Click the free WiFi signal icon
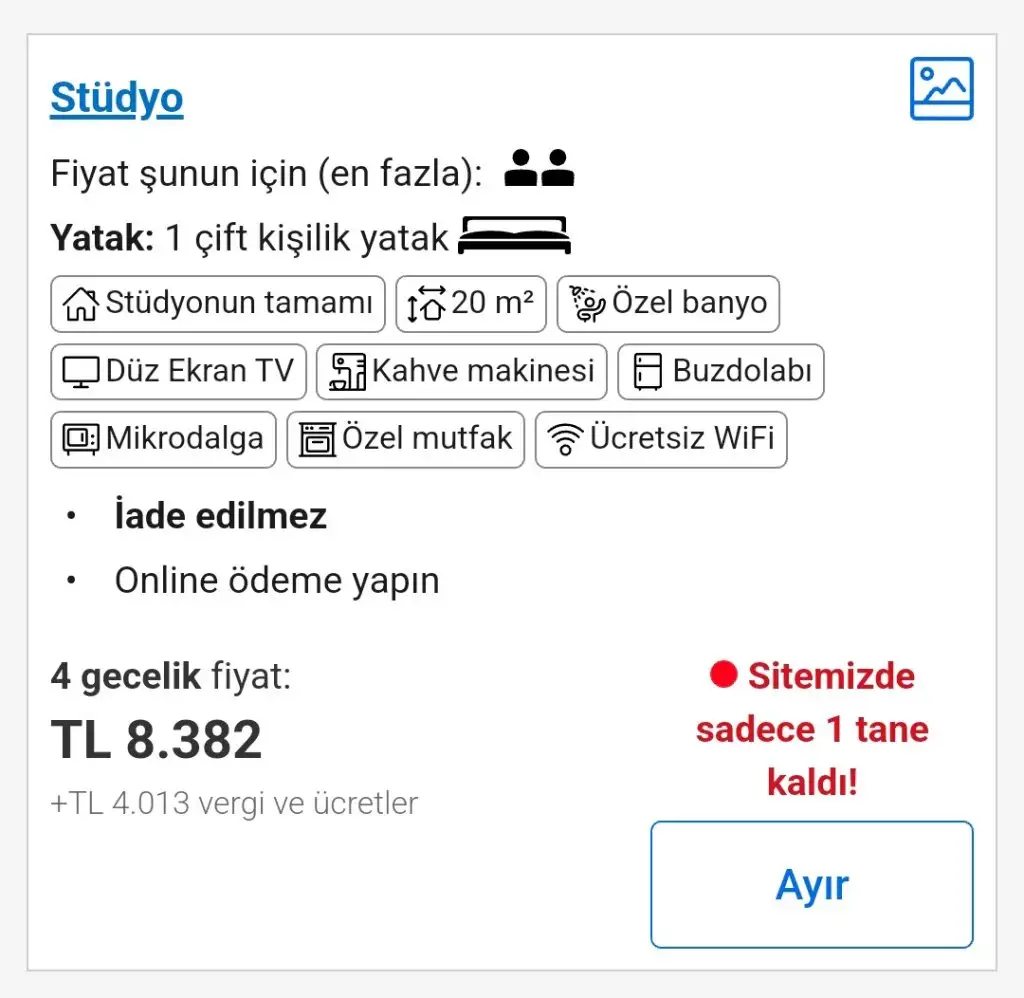Viewport: 1024px width, 998px height. [566, 440]
